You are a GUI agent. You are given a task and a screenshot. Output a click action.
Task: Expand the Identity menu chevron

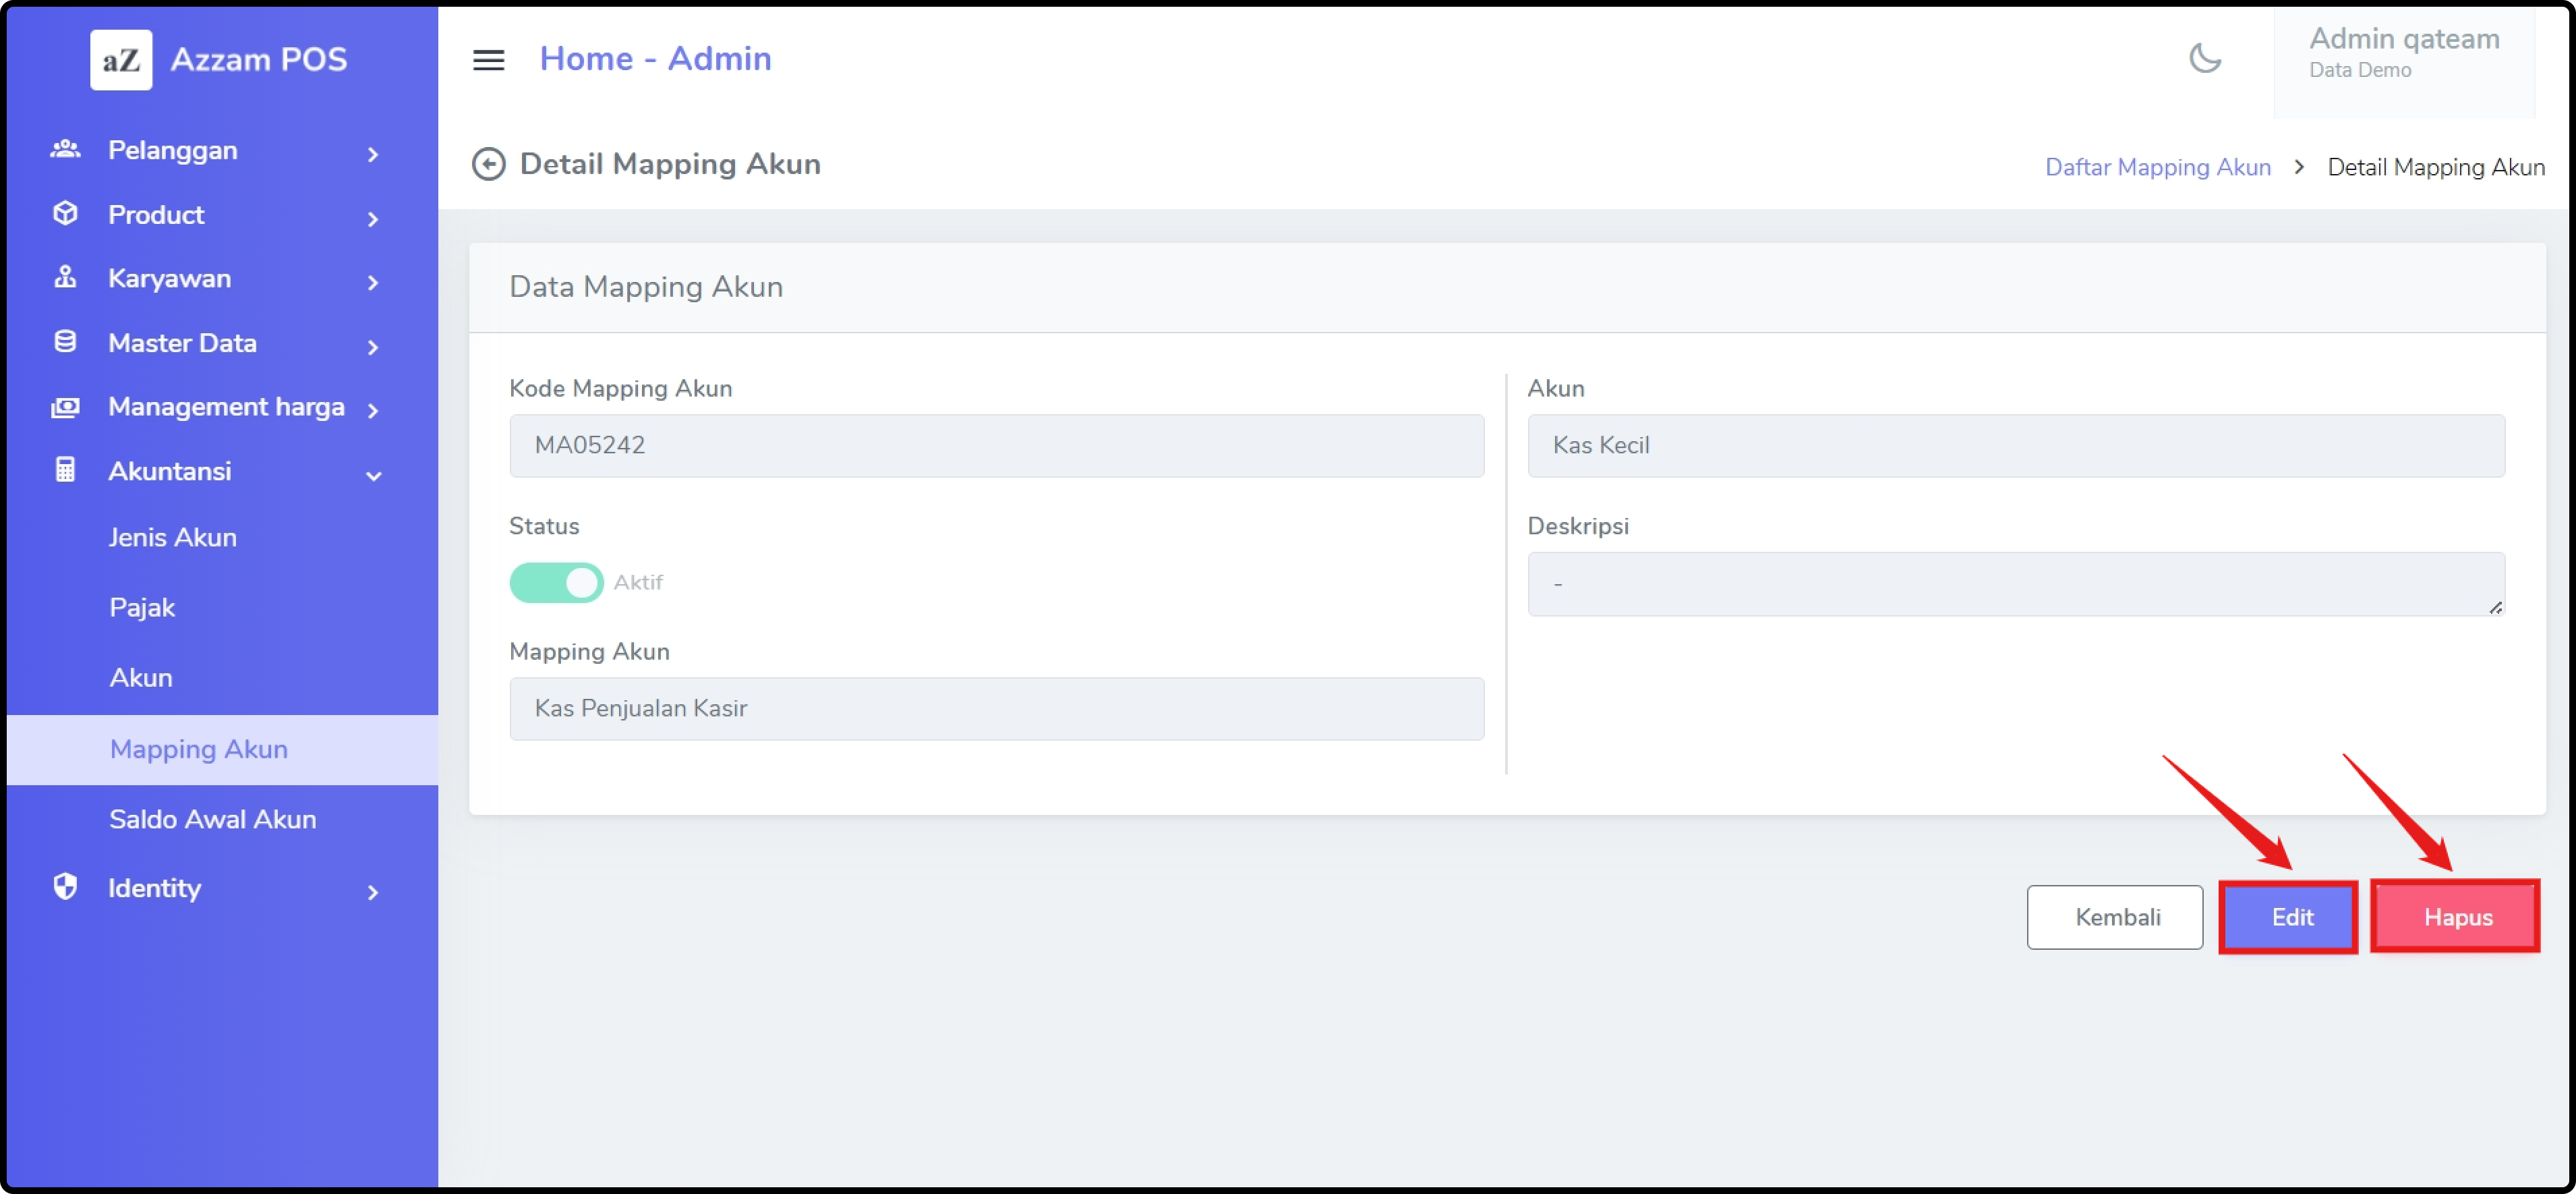pos(373,892)
